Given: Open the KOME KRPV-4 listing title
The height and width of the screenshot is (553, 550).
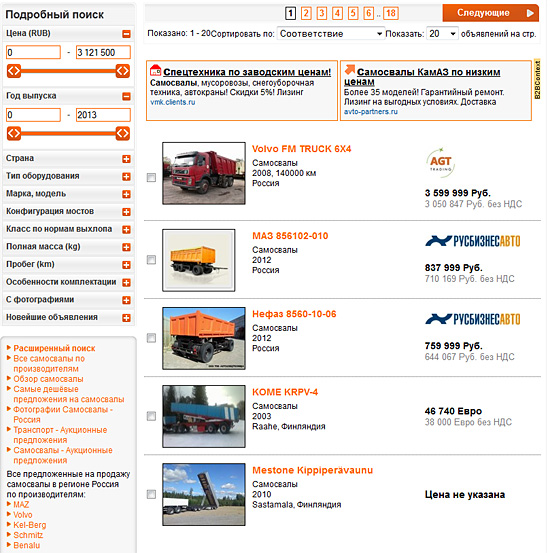Looking at the screenshot, I should click(x=285, y=392).
